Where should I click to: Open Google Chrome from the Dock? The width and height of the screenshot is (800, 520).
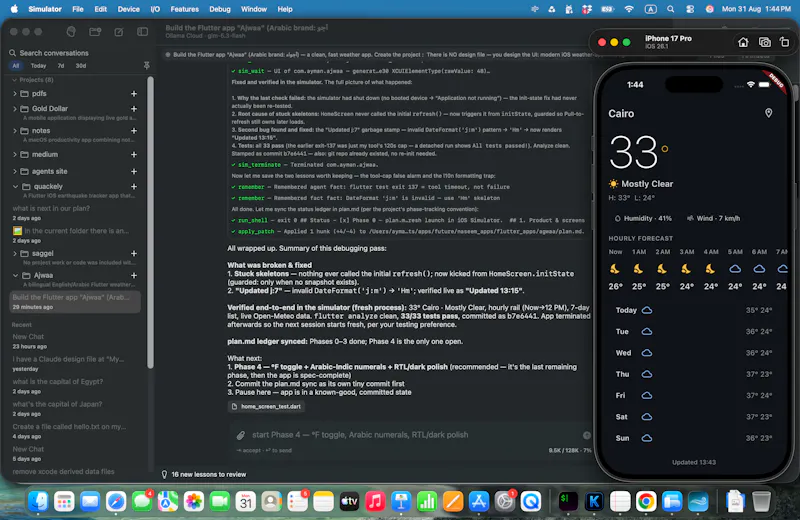click(x=646, y=502)
